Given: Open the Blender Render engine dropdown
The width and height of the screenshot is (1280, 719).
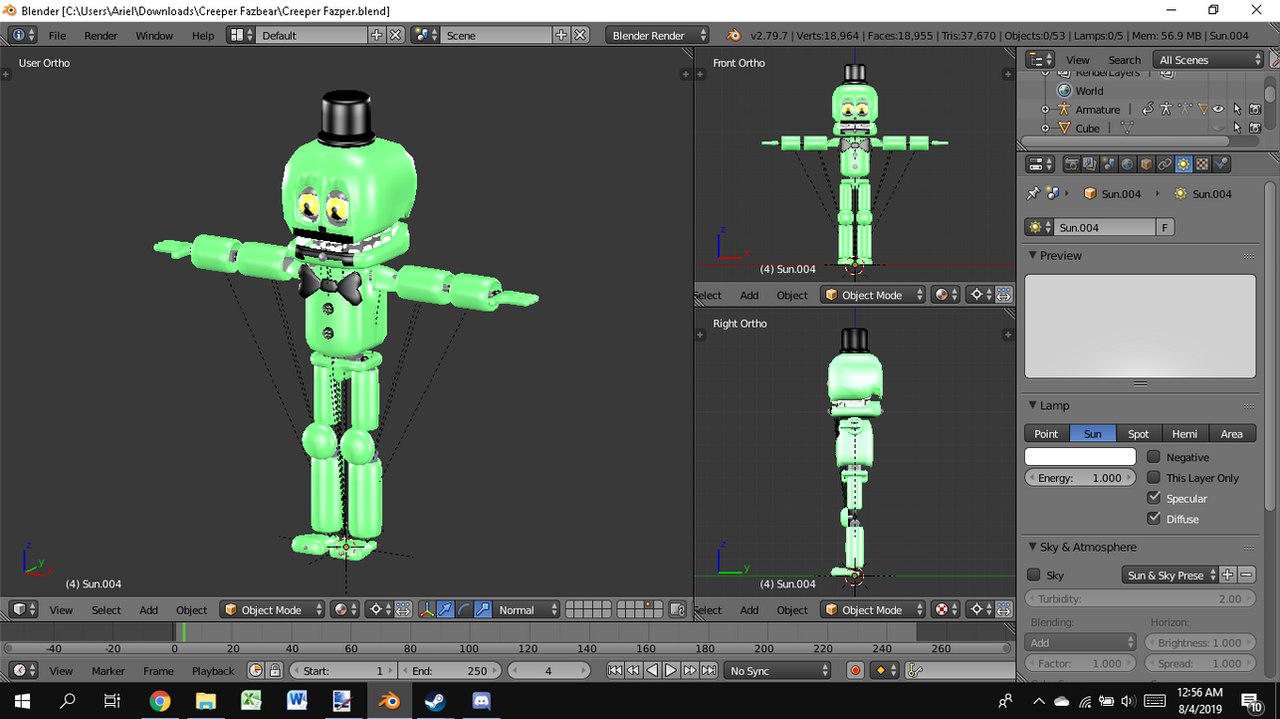Looking at the screenshot, I should [x=657, y=35].
